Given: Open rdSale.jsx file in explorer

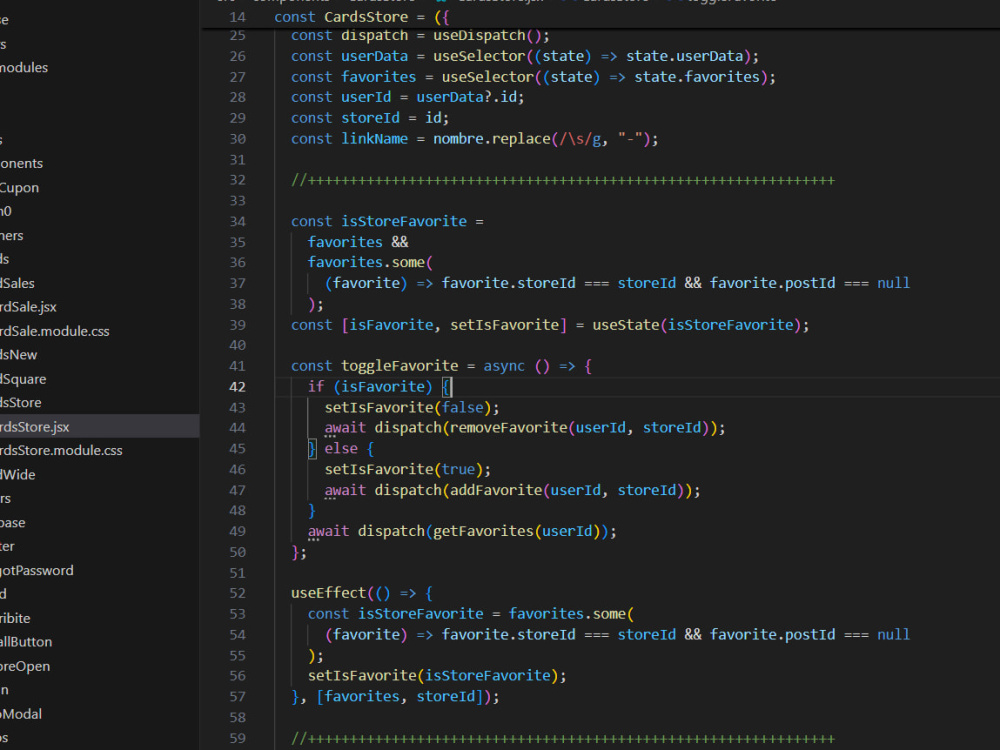Looking at the screenshot, I should [x=28, y=307].
